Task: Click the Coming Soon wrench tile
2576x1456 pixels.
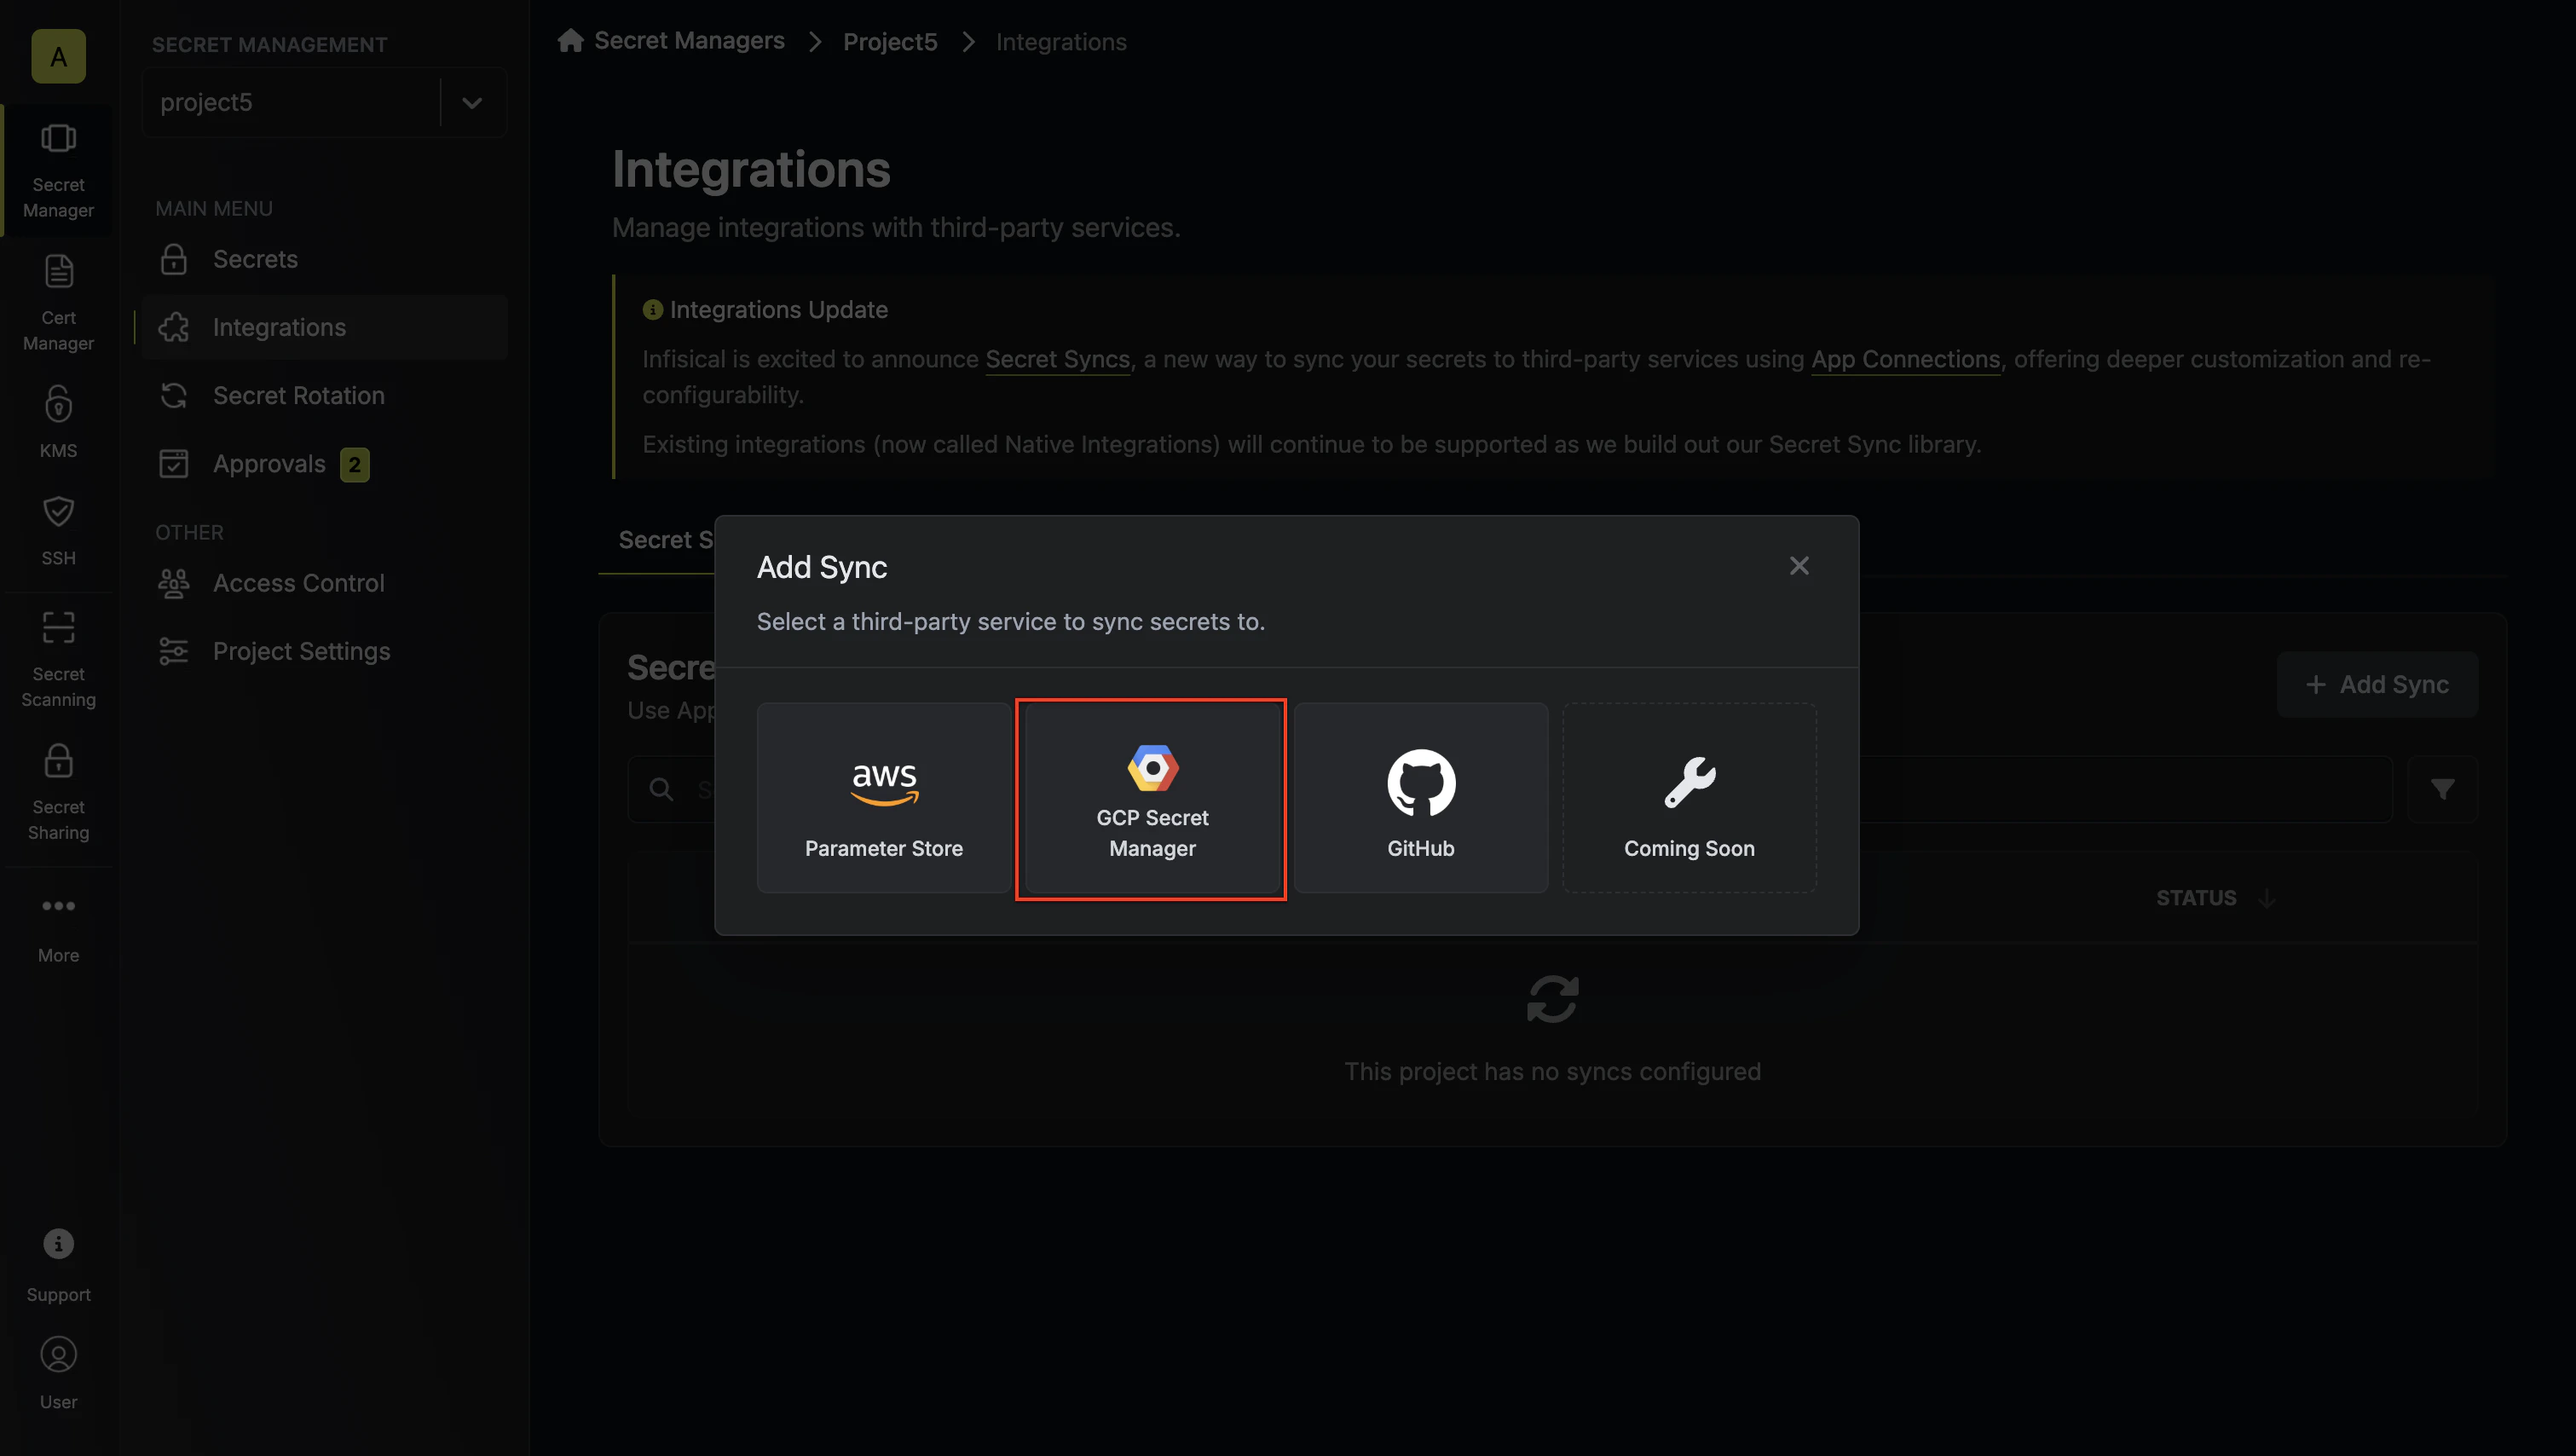Action: 1689,797
